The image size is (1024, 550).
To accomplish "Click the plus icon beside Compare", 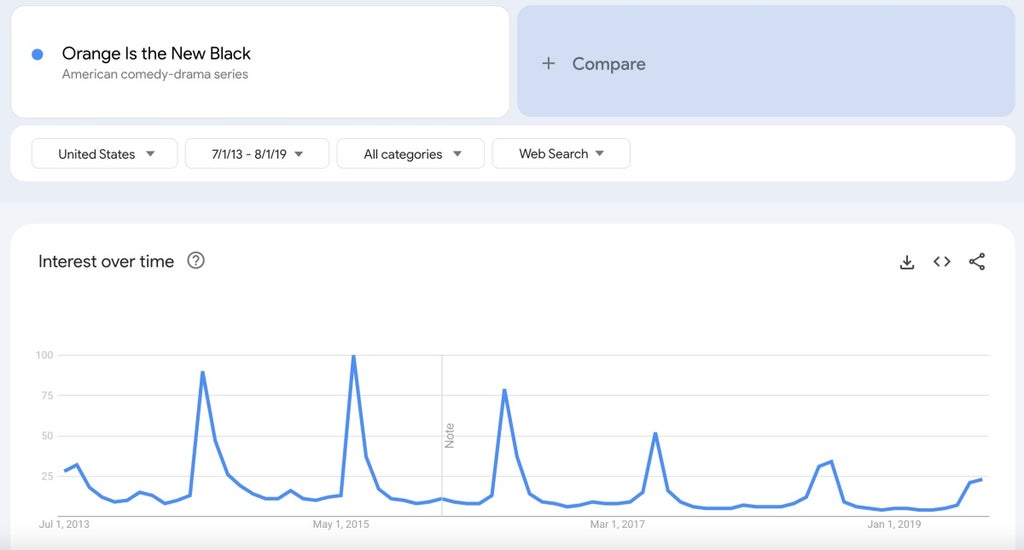I will [x=549, y=63].
